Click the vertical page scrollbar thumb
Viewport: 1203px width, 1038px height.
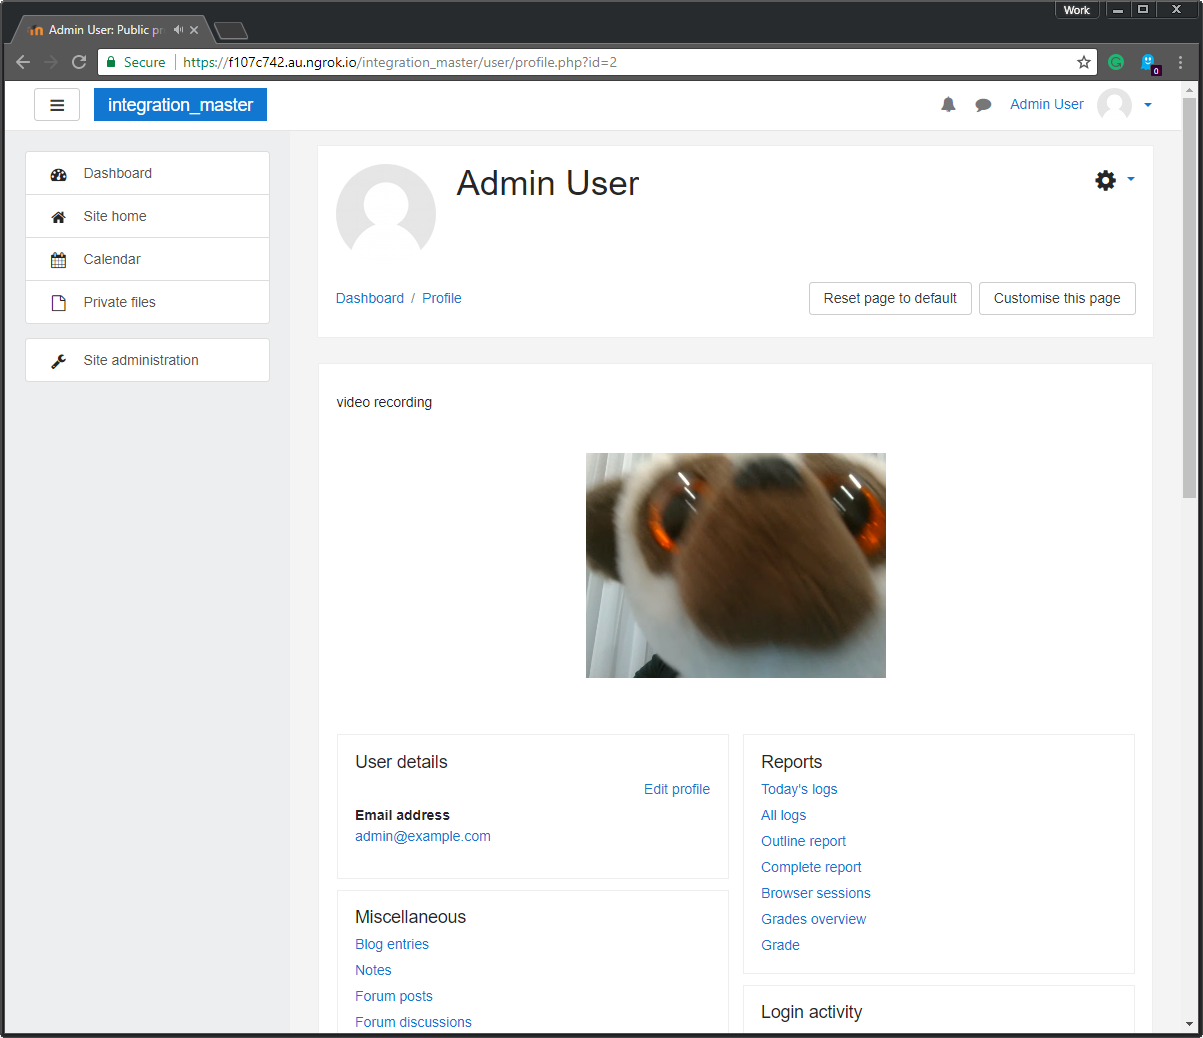tap(1189, 298)
